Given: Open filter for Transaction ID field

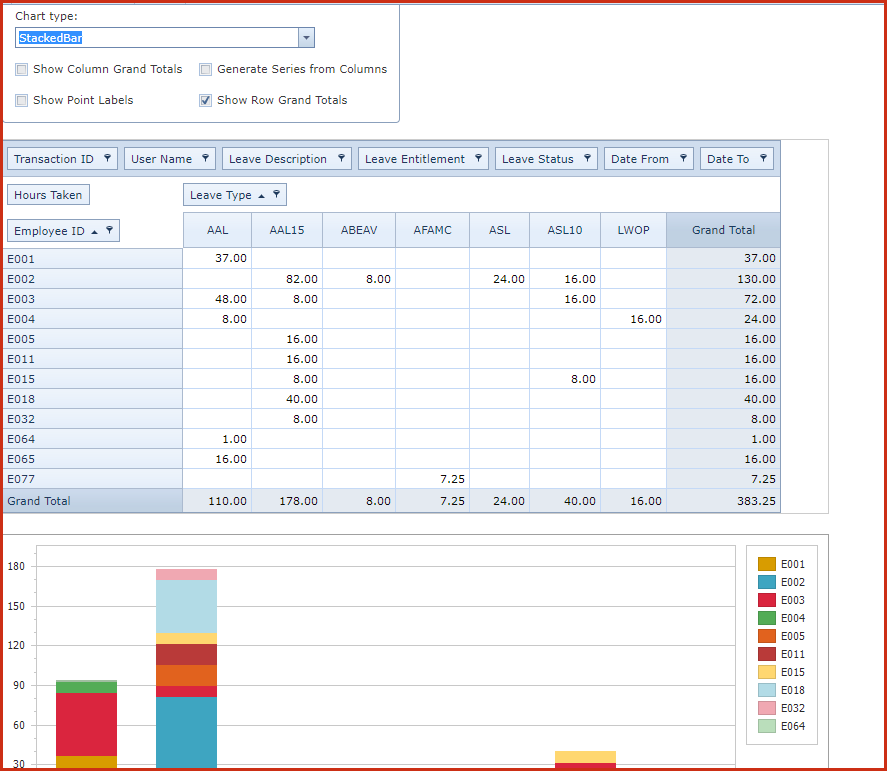Looking at the screenshot, I should (107, 158).
